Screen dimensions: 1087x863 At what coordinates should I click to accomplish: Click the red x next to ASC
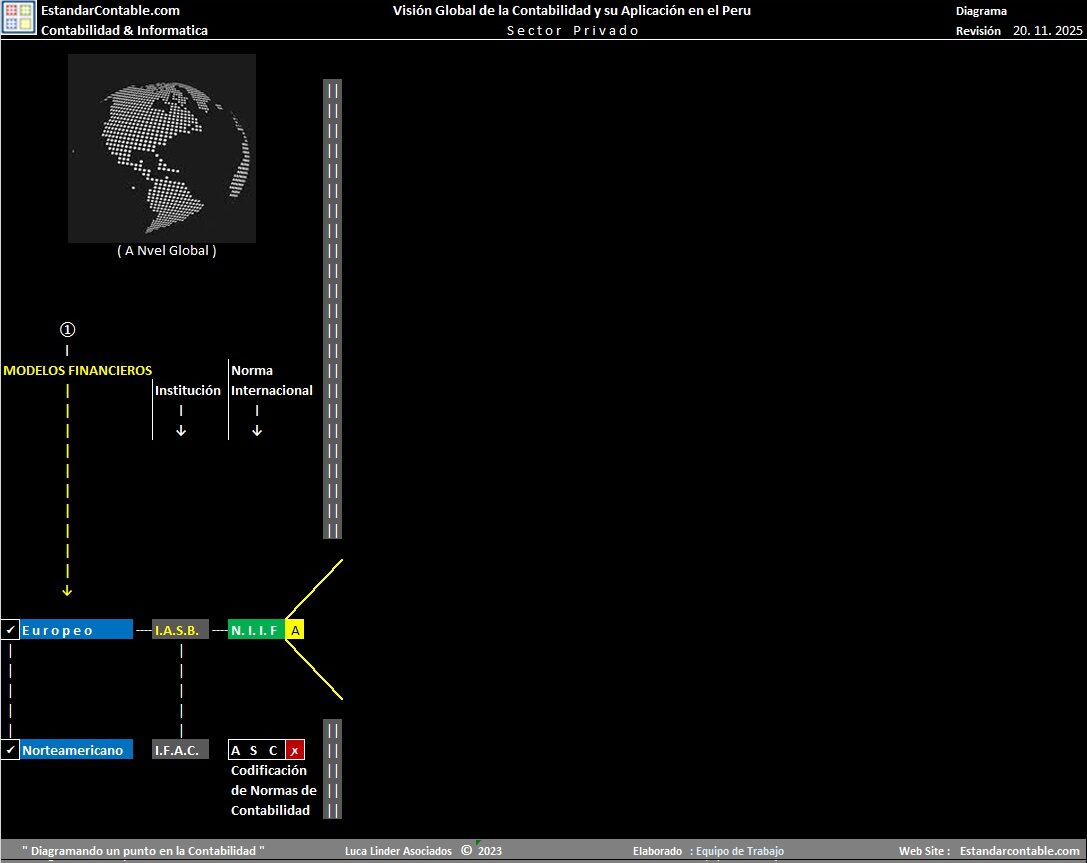click(x=294, y=750)
